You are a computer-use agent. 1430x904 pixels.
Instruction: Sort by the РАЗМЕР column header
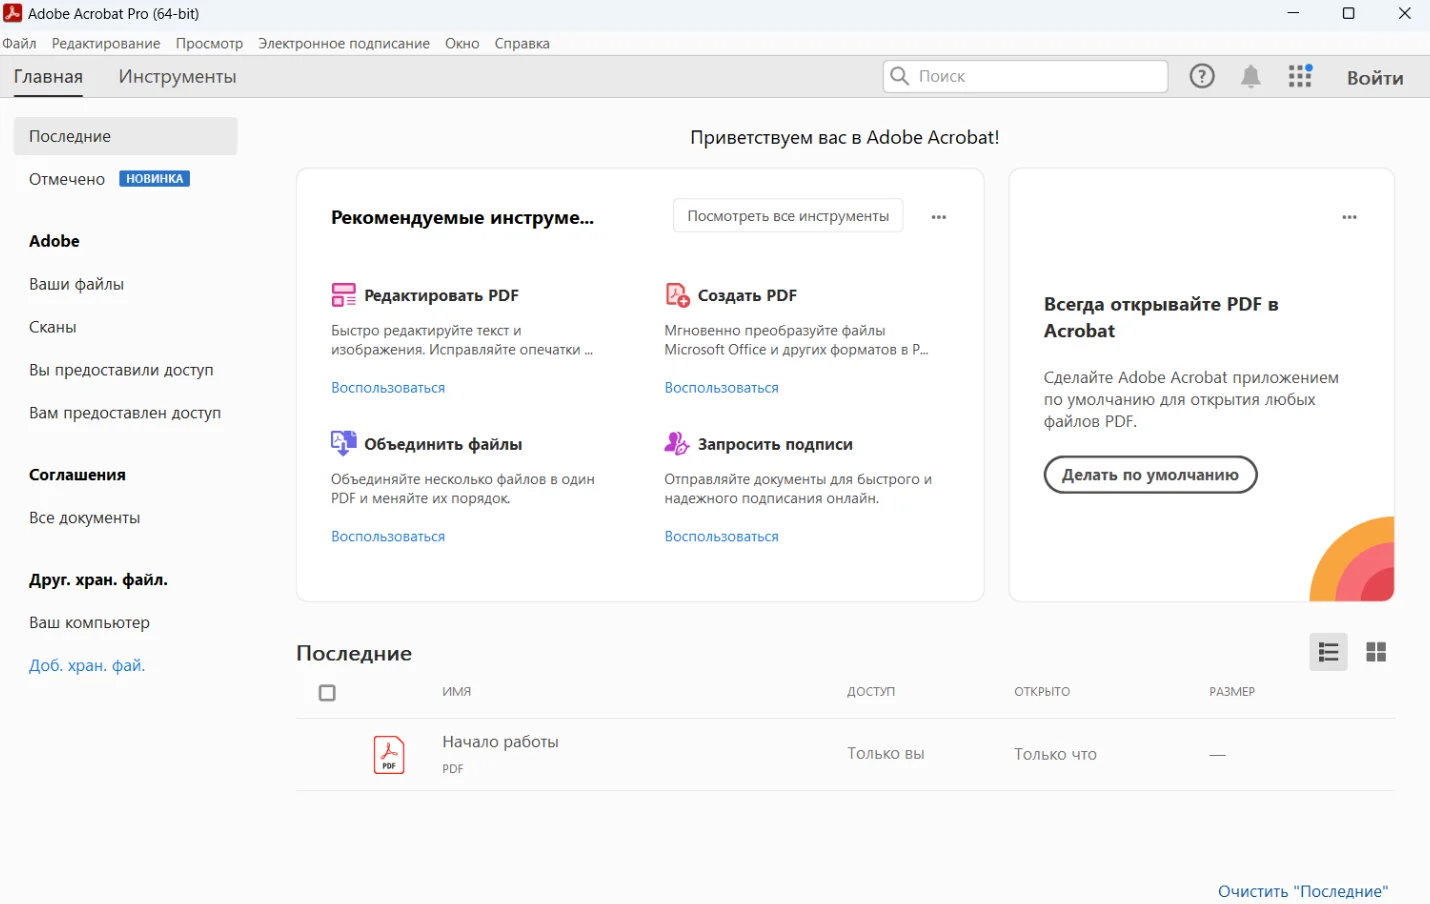[1232, 692]
